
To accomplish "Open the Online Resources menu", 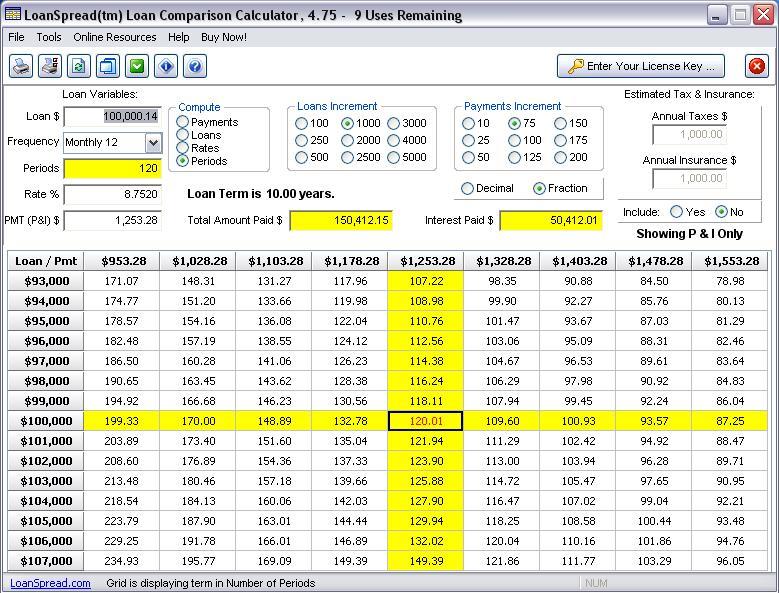I will pyautogui.click(x=115, y=37).
